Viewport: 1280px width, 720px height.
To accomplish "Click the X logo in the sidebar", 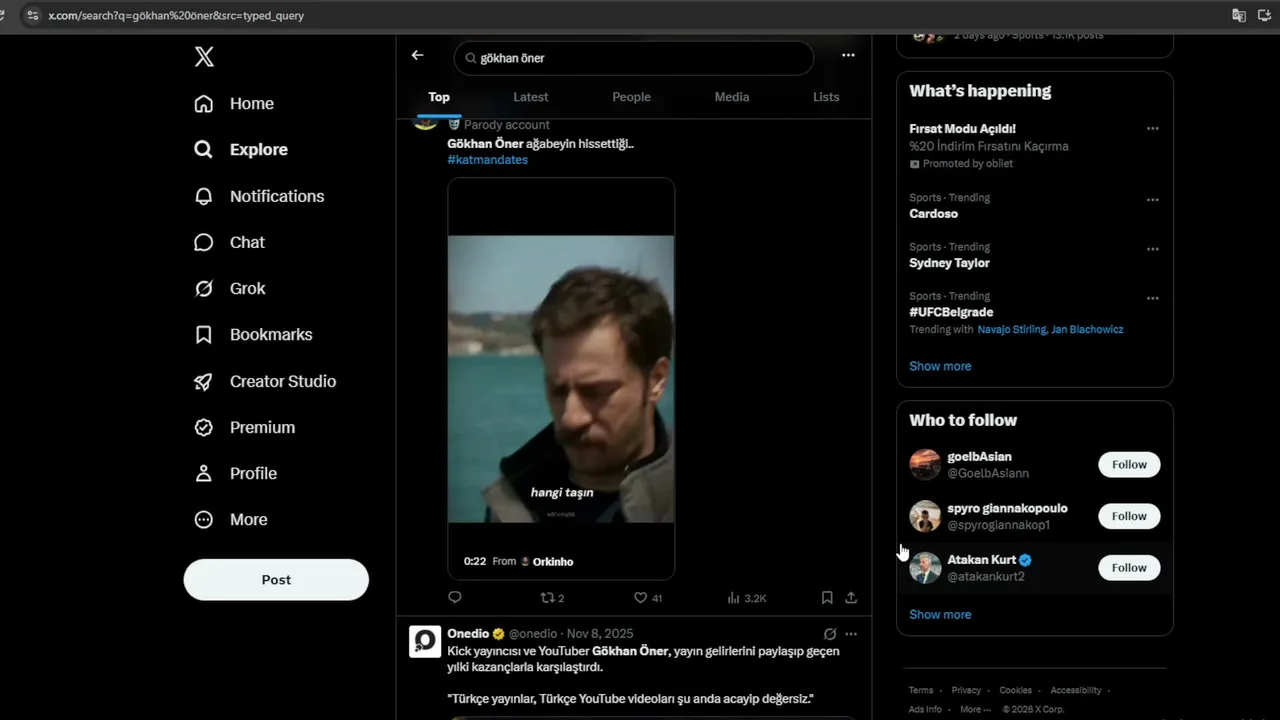I will pyautogui.click(x=204, y=57).
